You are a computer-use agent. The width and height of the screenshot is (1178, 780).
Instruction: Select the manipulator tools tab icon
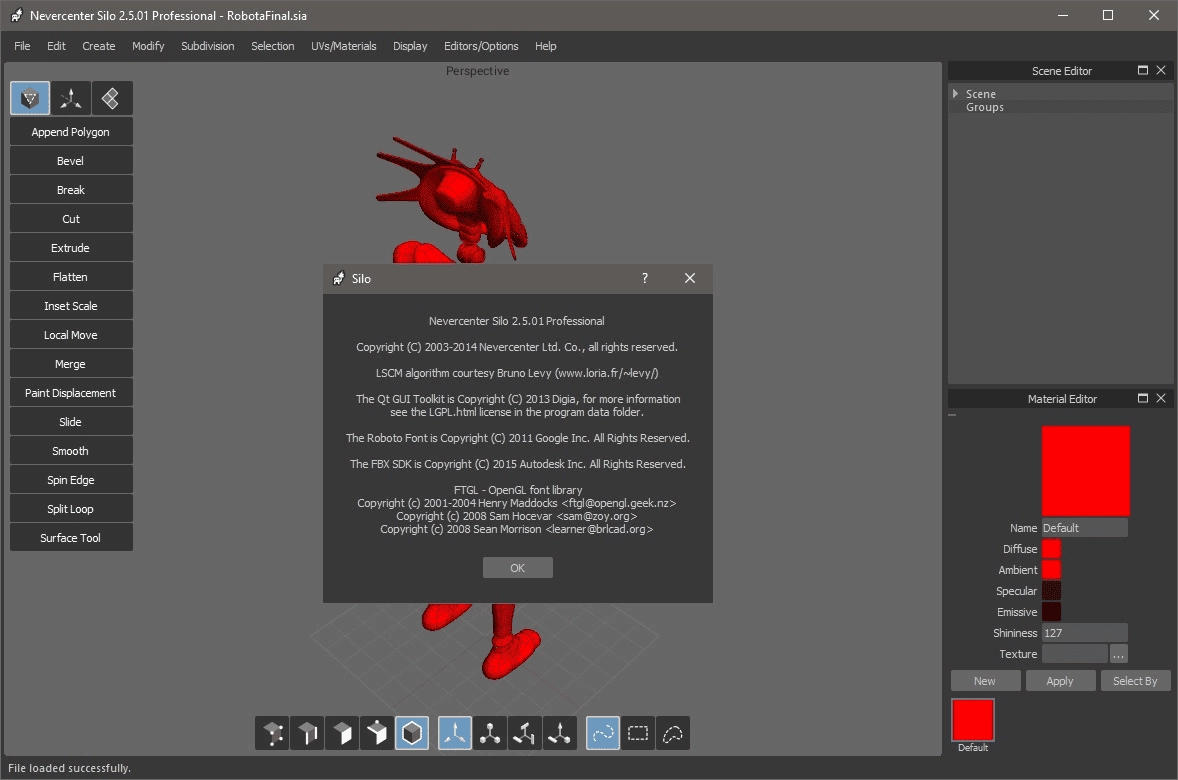tap(71, 98)
